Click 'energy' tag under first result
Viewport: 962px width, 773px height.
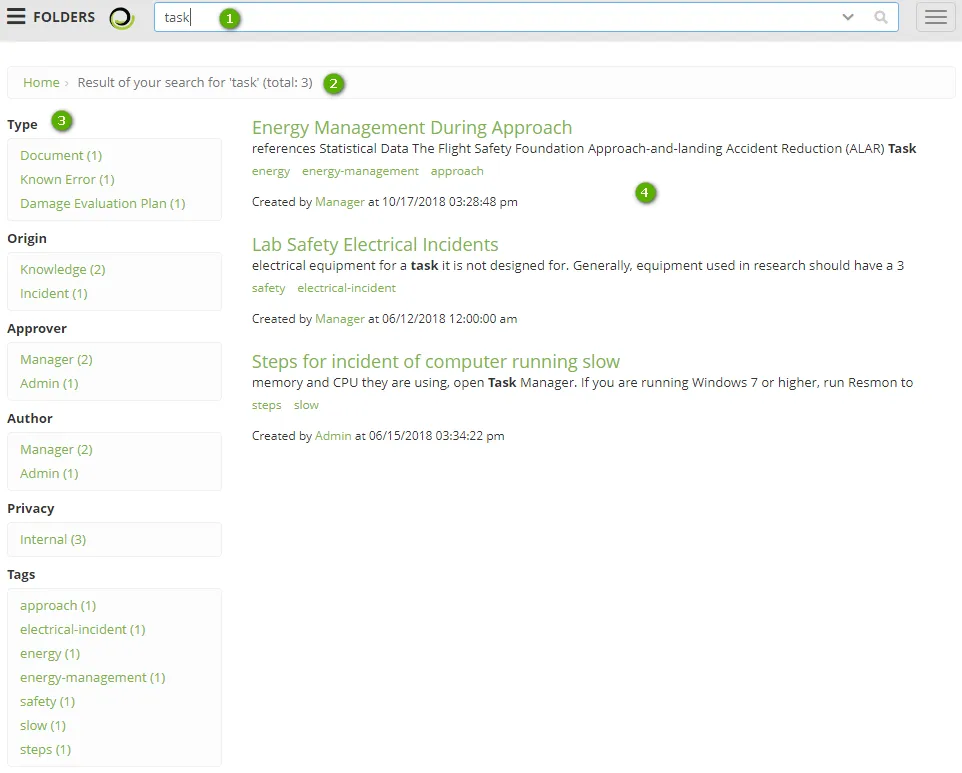tap(271, 171)
